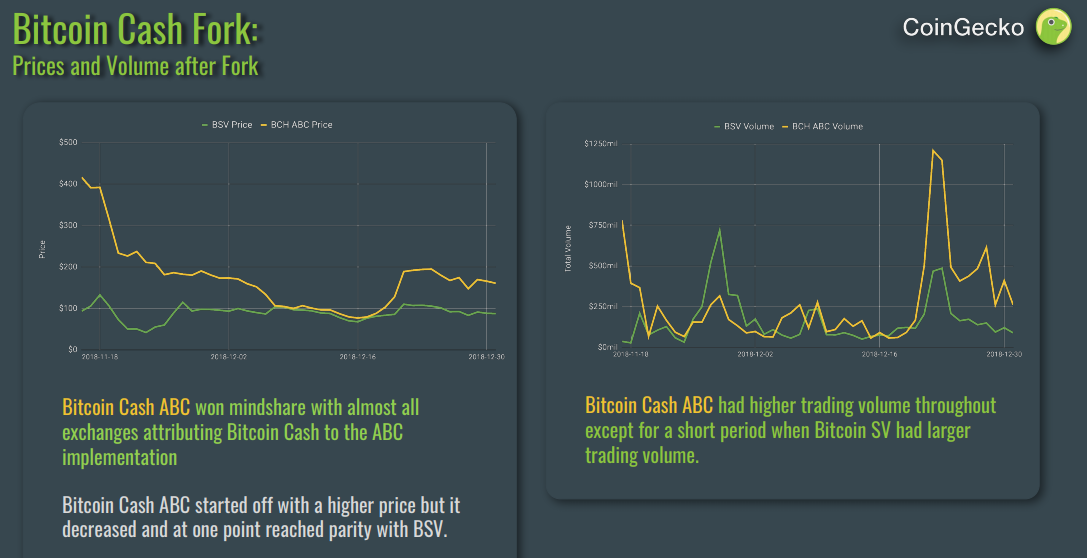Image resolution: width=1087 pixels, height=558 pixels.
Task: Click the 2018-11-18 date label on price chart
Action: pyautogui.click(x=101, y=356)
